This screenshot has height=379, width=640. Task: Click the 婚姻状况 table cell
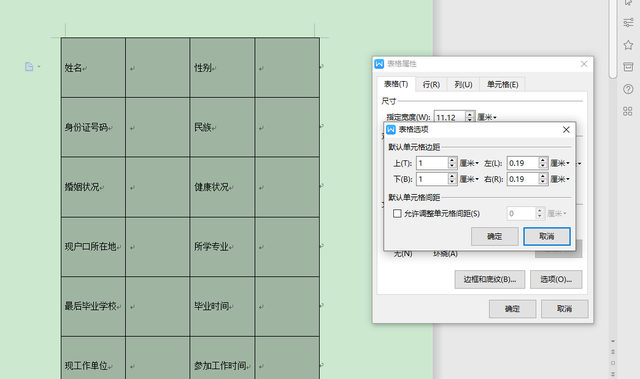(93, 187)
